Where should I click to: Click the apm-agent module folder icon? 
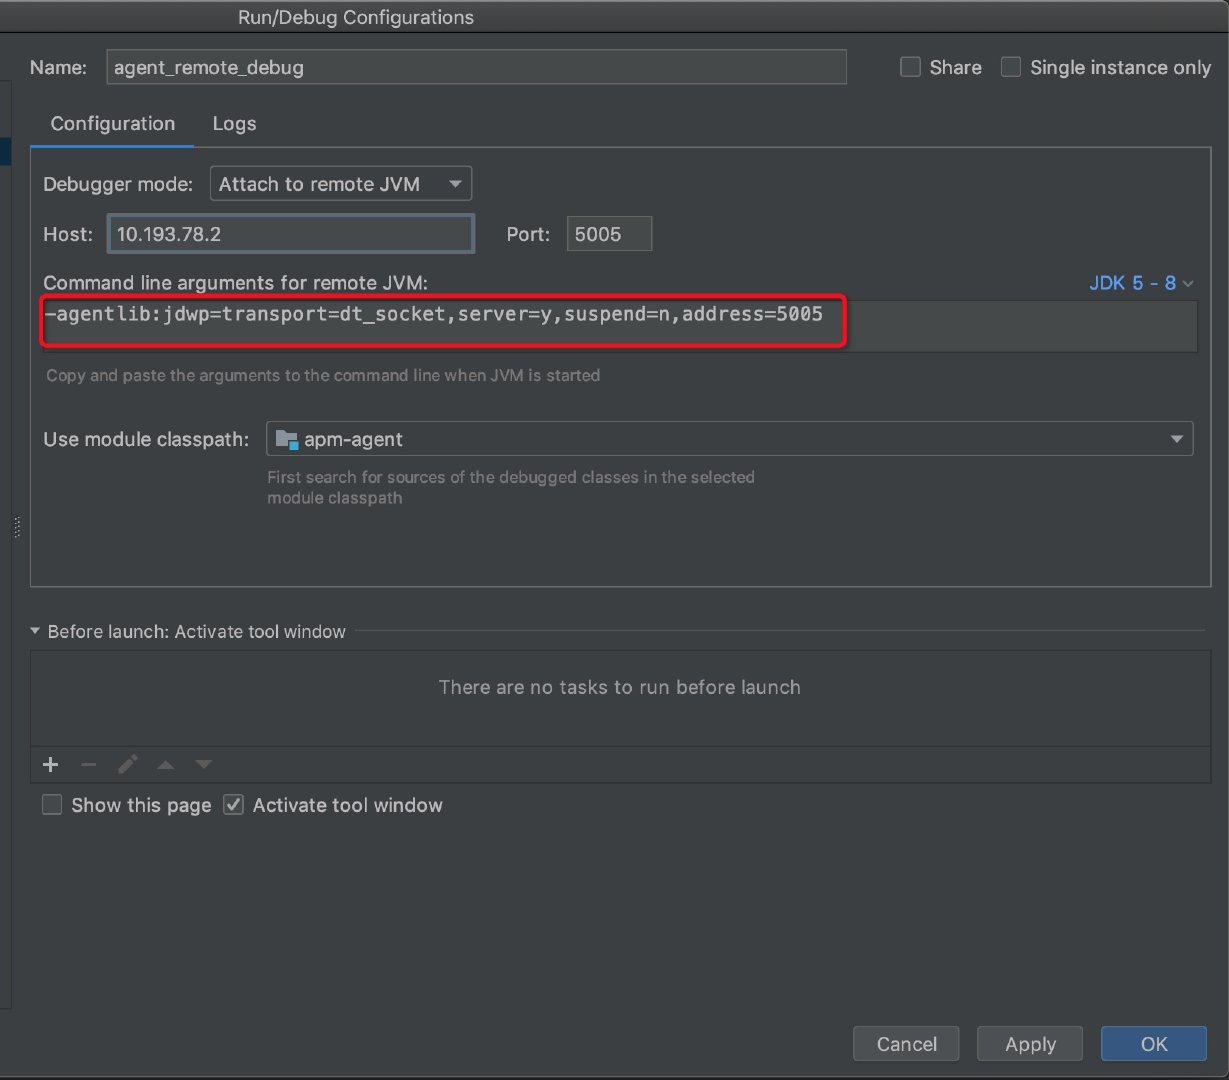286,439
